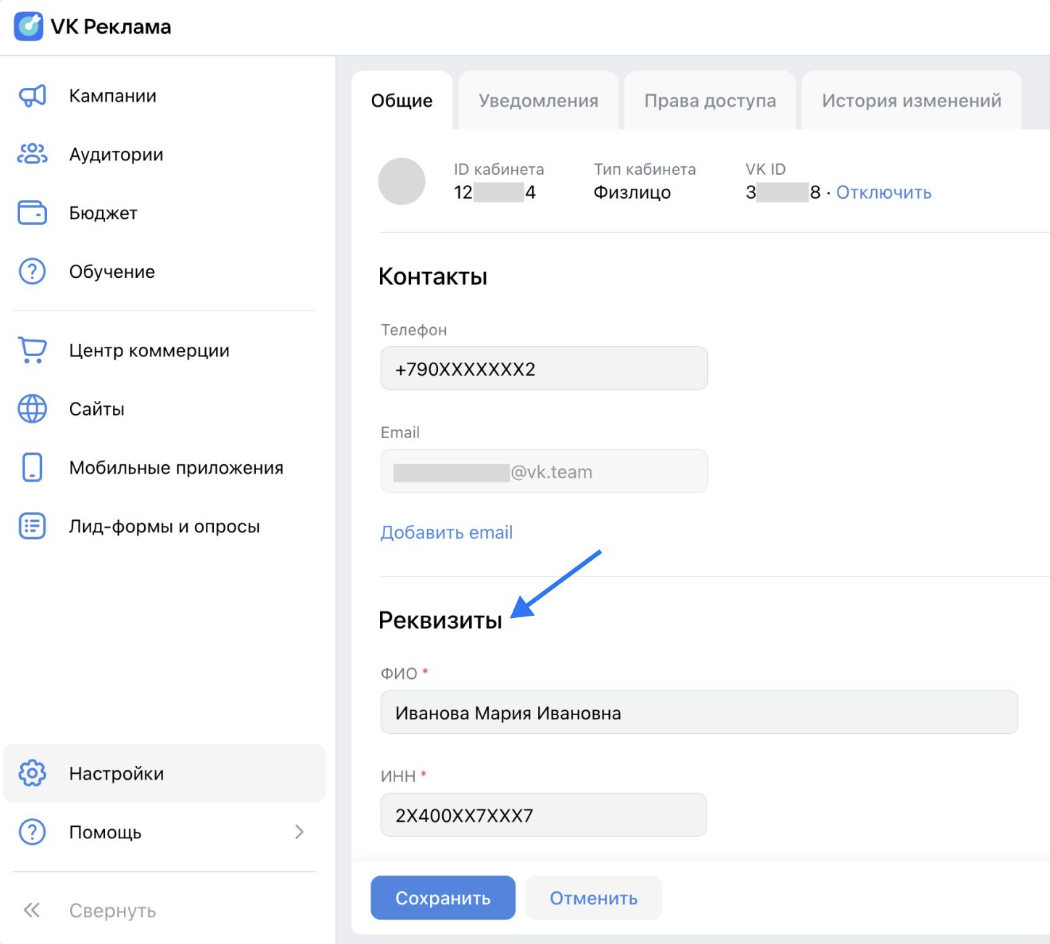Select the Настройки gear icon
Screen dimensions: 1050x944
(31, 772)
